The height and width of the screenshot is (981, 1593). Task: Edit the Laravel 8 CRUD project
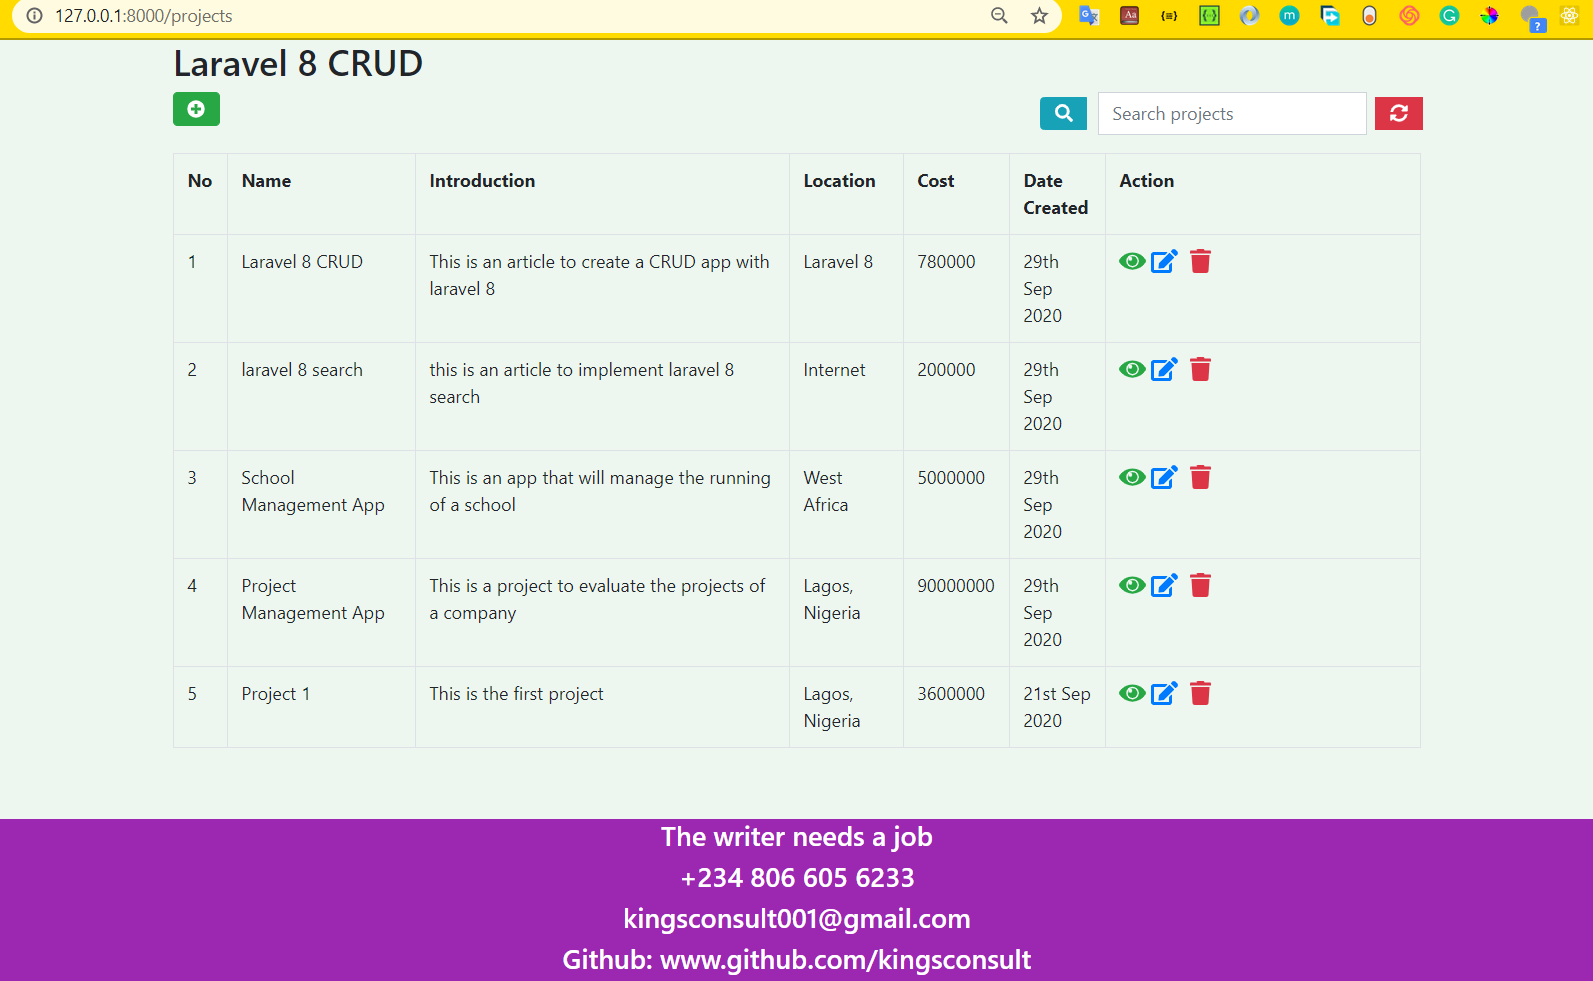coord(1164,261)
